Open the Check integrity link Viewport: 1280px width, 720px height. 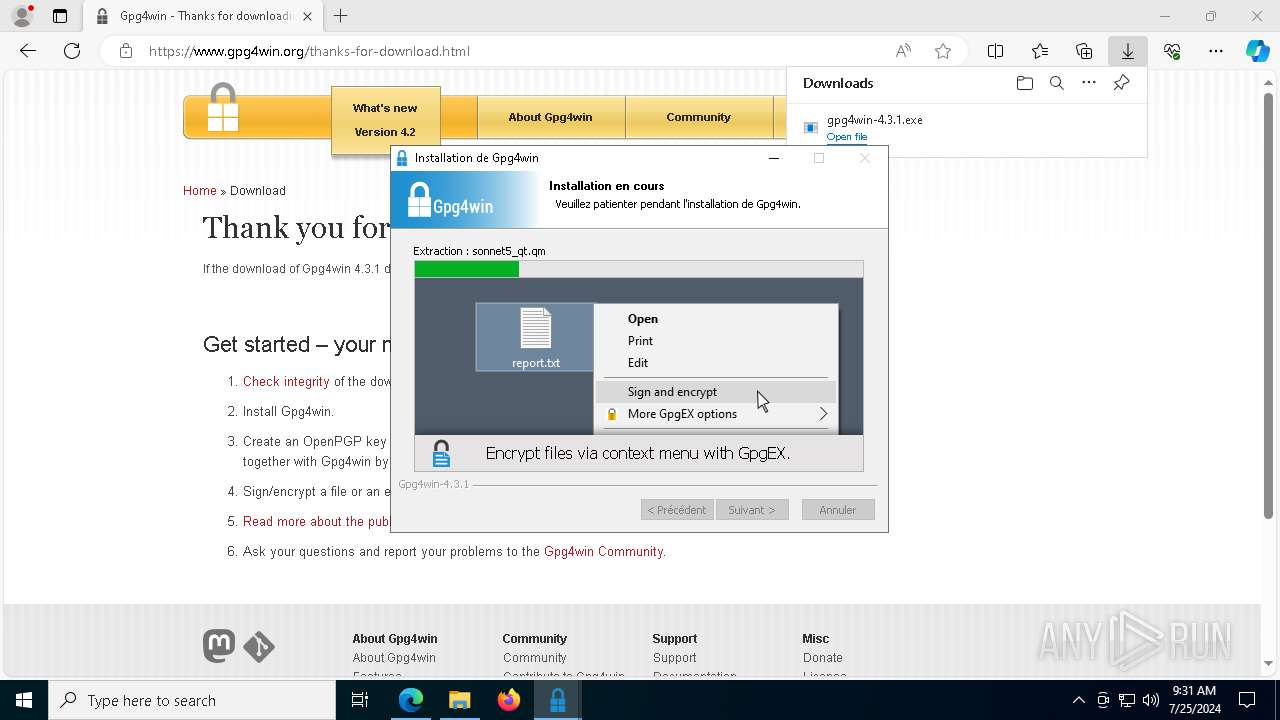pyautogui.click(x=286, y=381)
